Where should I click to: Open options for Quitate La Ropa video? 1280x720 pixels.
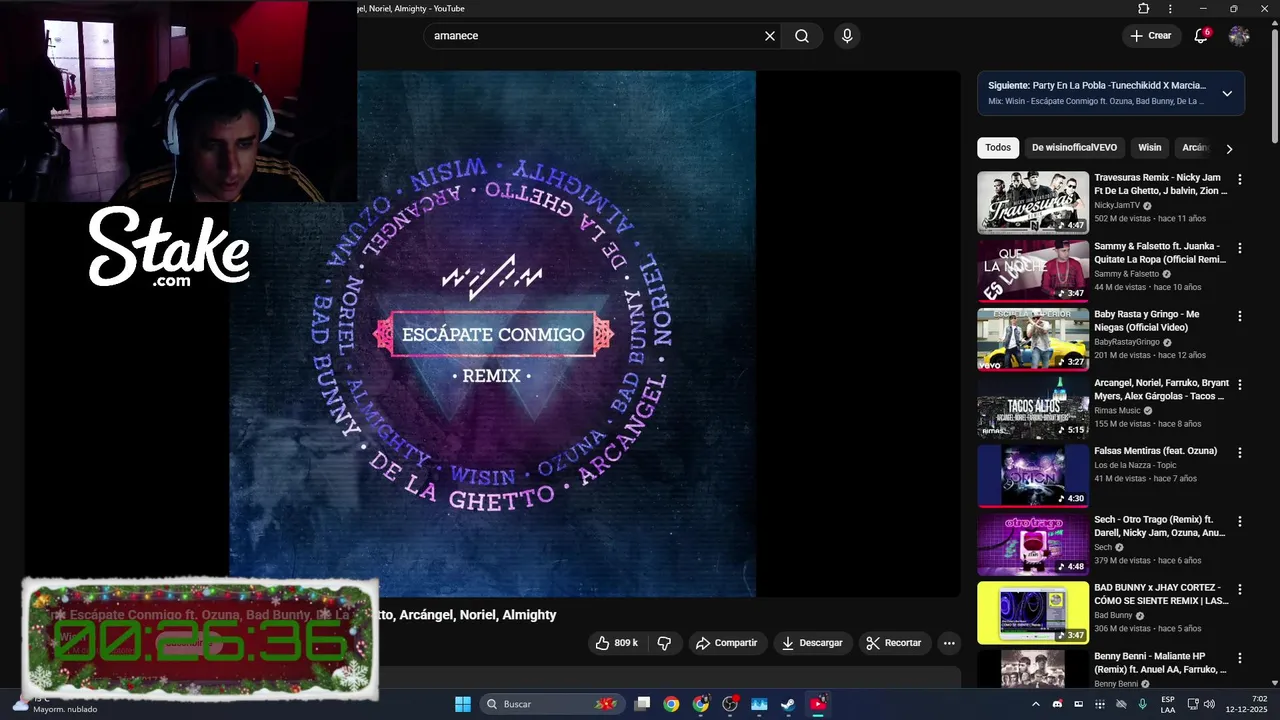point(1240,248)
